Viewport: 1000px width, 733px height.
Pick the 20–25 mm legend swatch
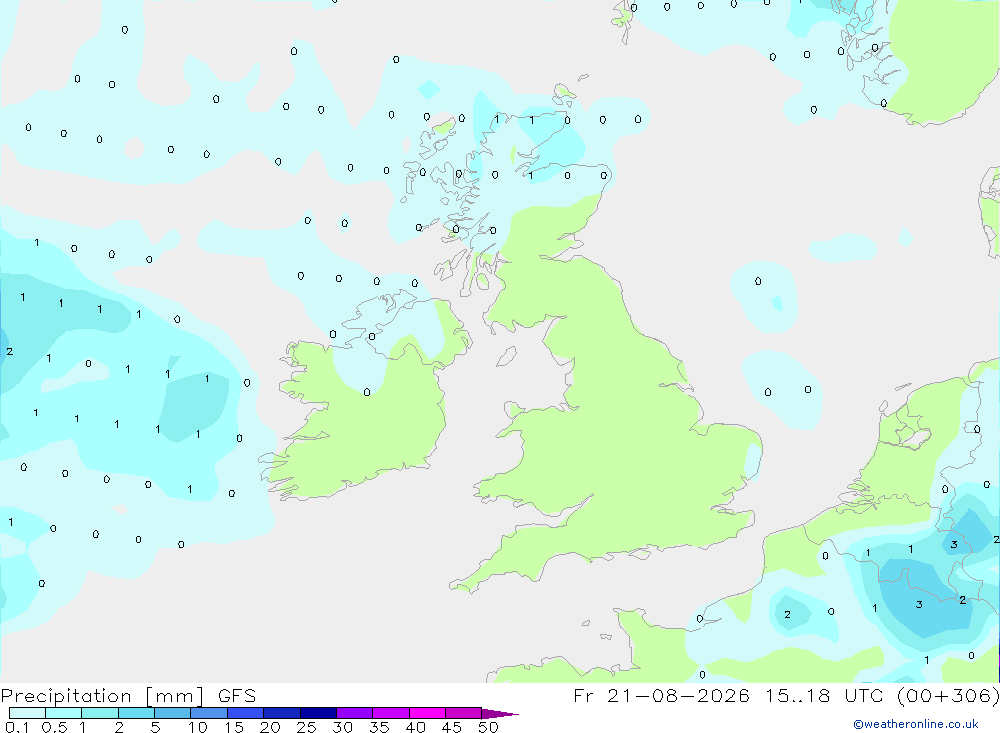point(282,713)
